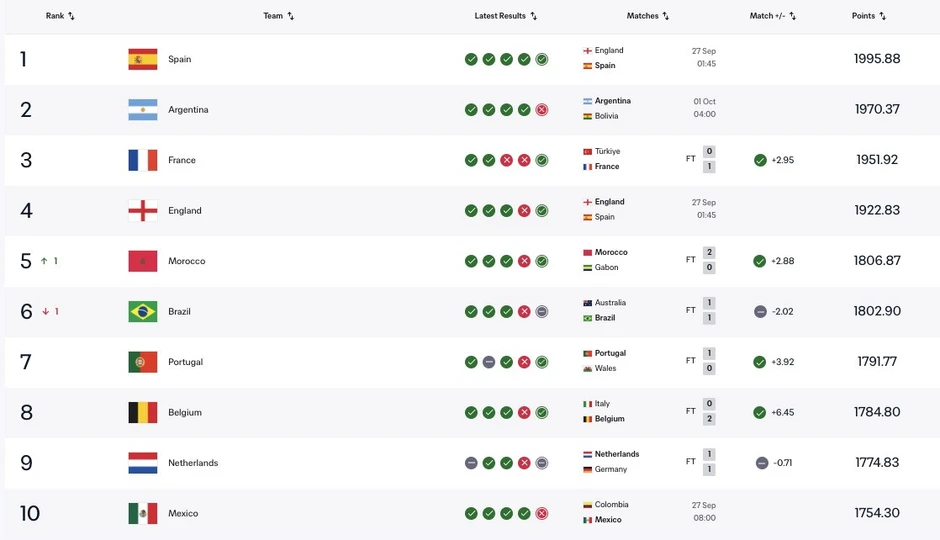
Task: Click the Argentina flag icon
Action: (143, 110)
